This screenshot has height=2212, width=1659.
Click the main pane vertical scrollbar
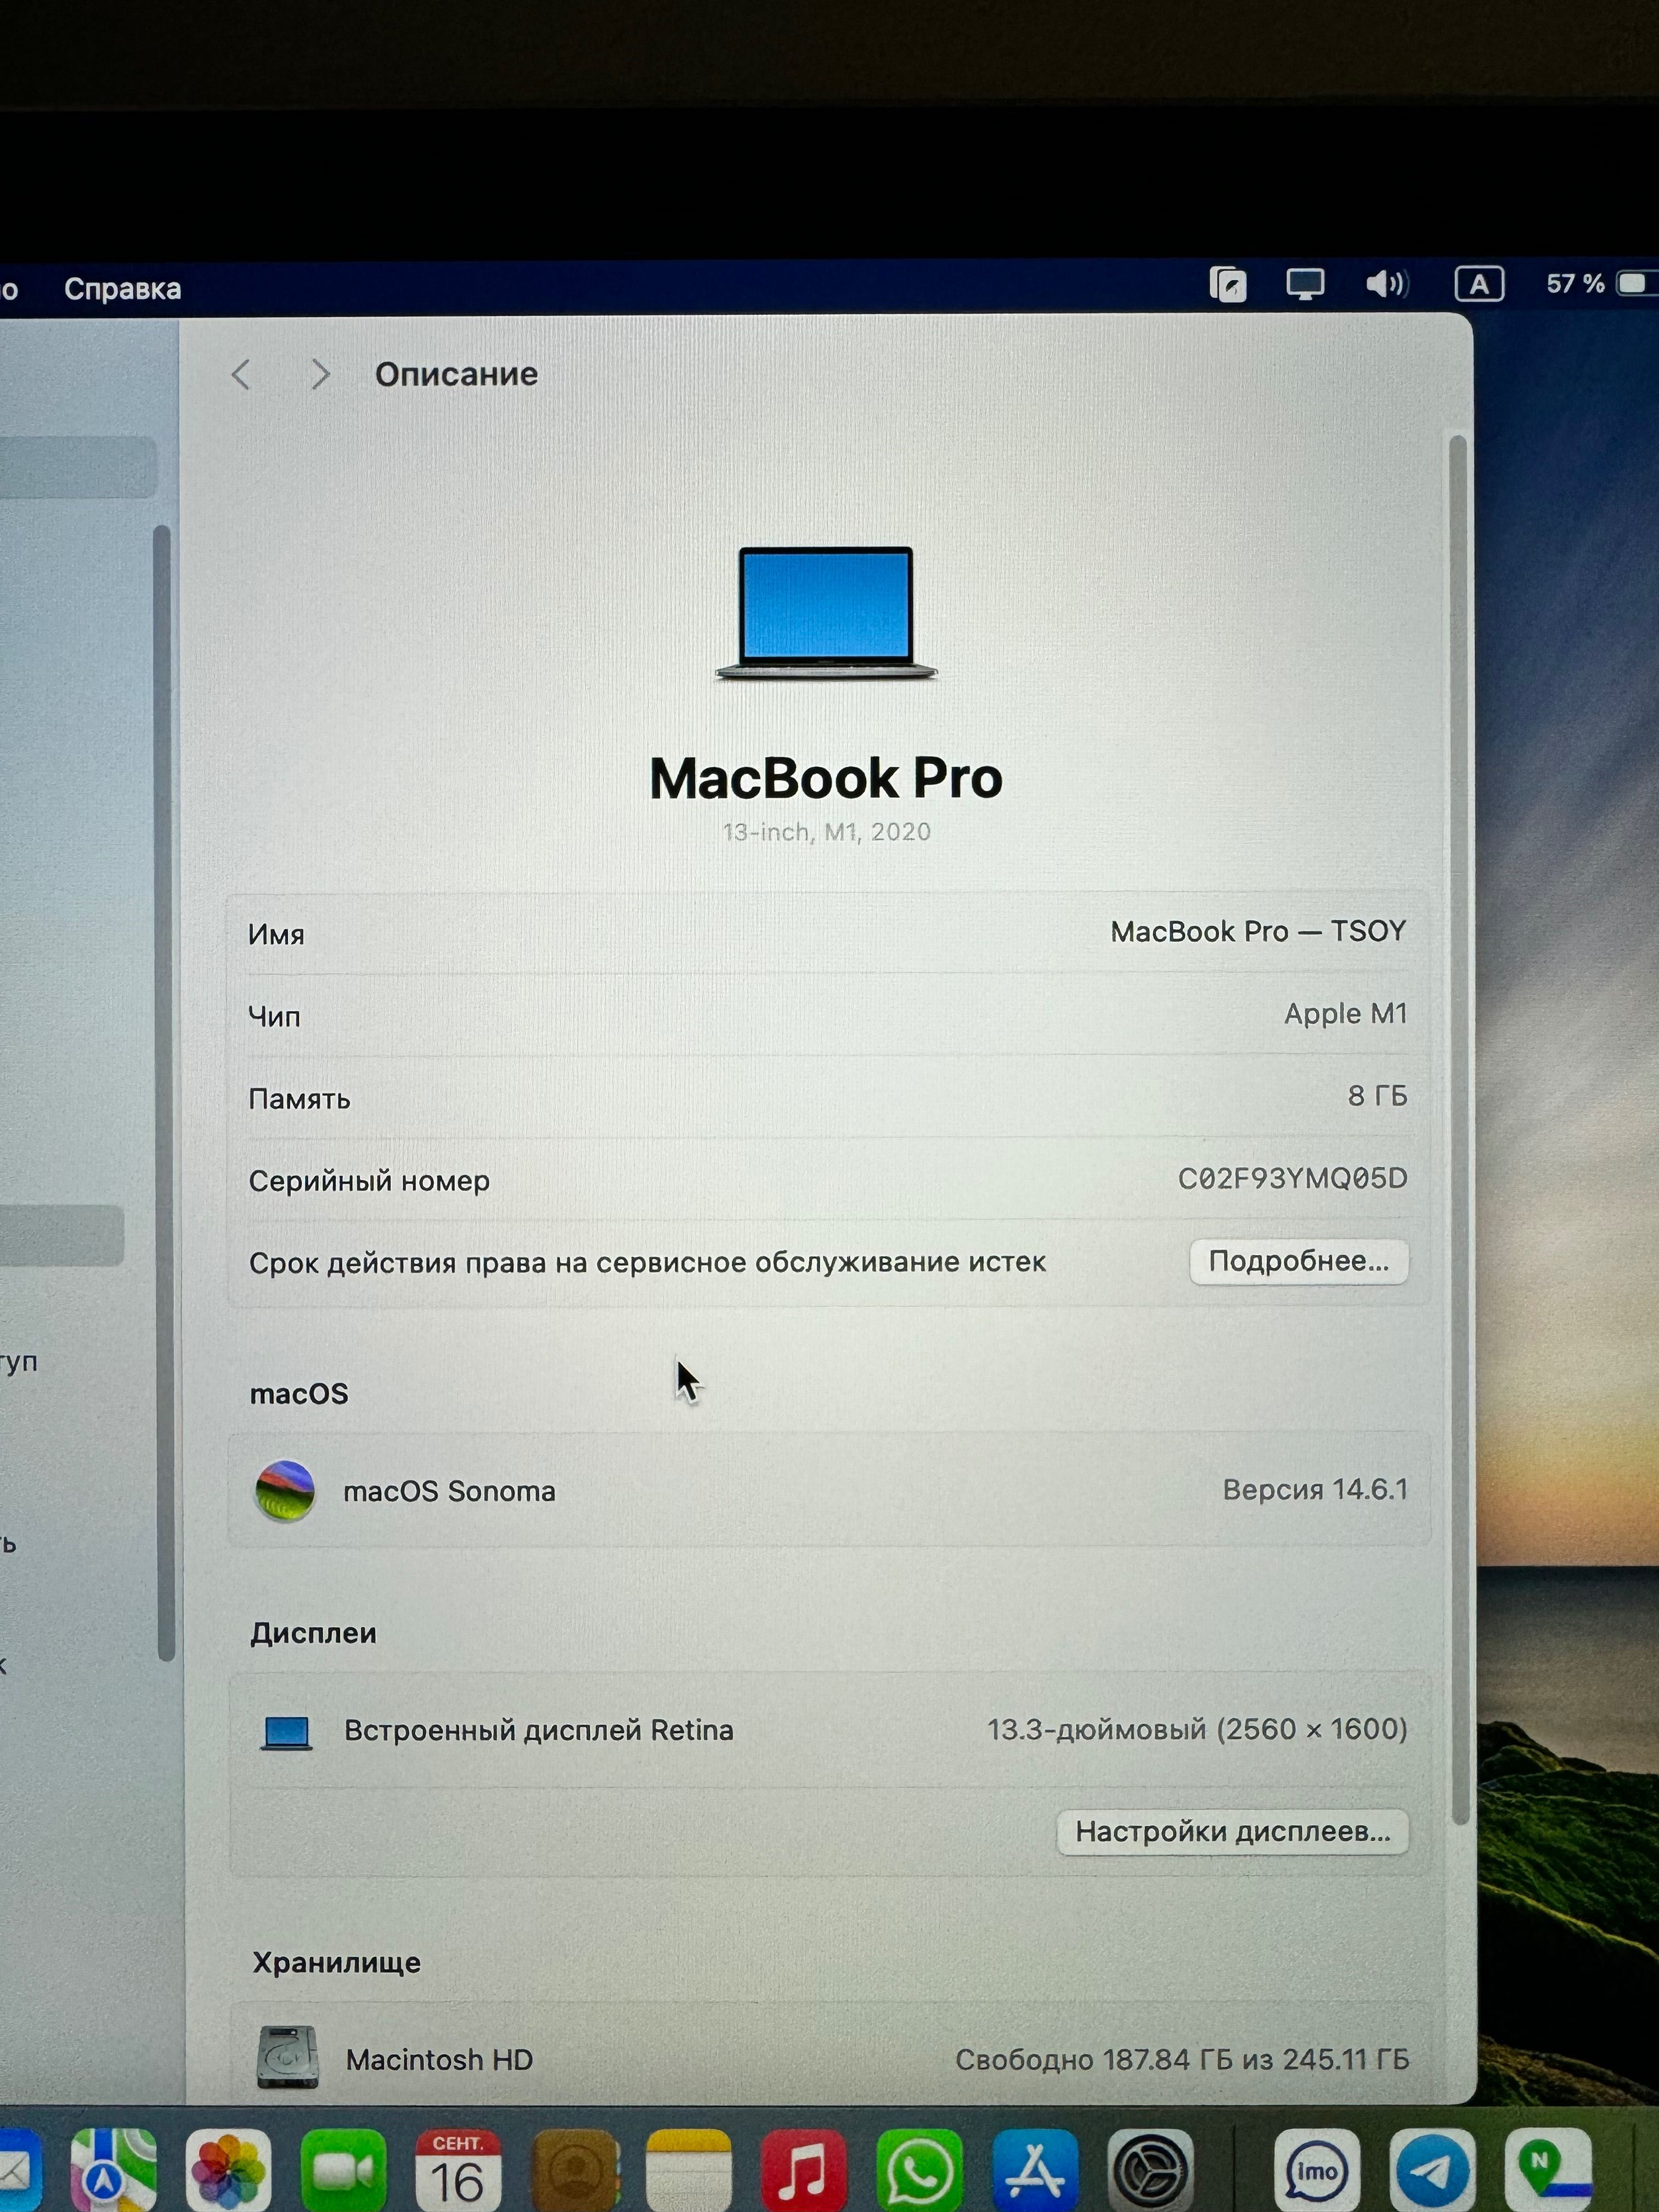tap(1459, 1130)
